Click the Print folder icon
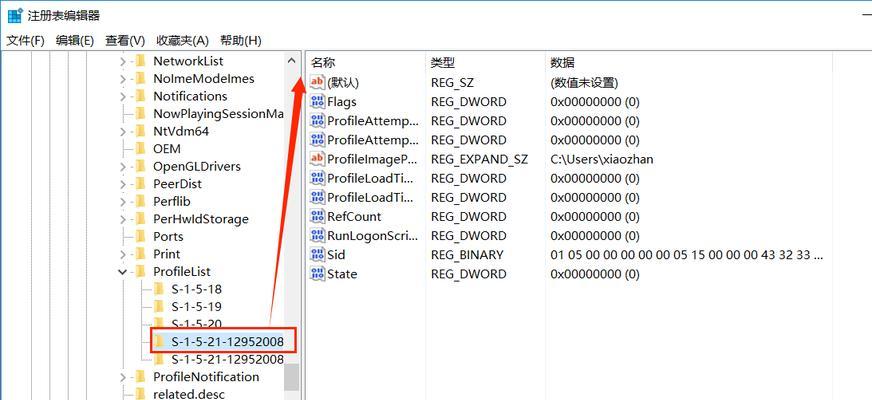Image resolution: width=872 pixels, height=400 pixels. point(140,254)
